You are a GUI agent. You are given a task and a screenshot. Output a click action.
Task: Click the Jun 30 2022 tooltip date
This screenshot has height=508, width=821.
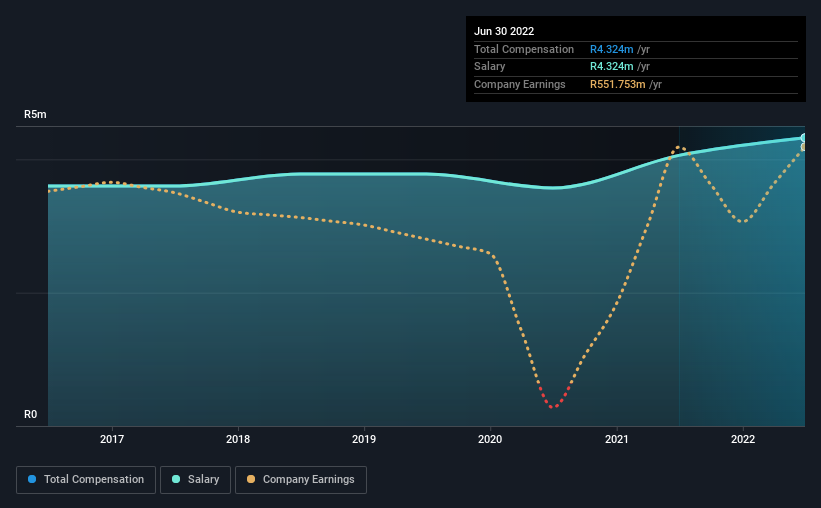pyautogui.click(x=504, y=31)
